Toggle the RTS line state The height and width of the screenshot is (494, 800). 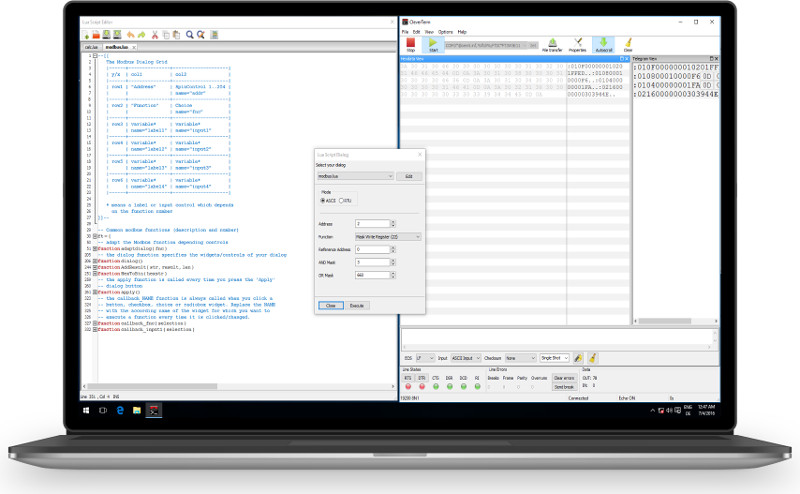coord(408,378)
